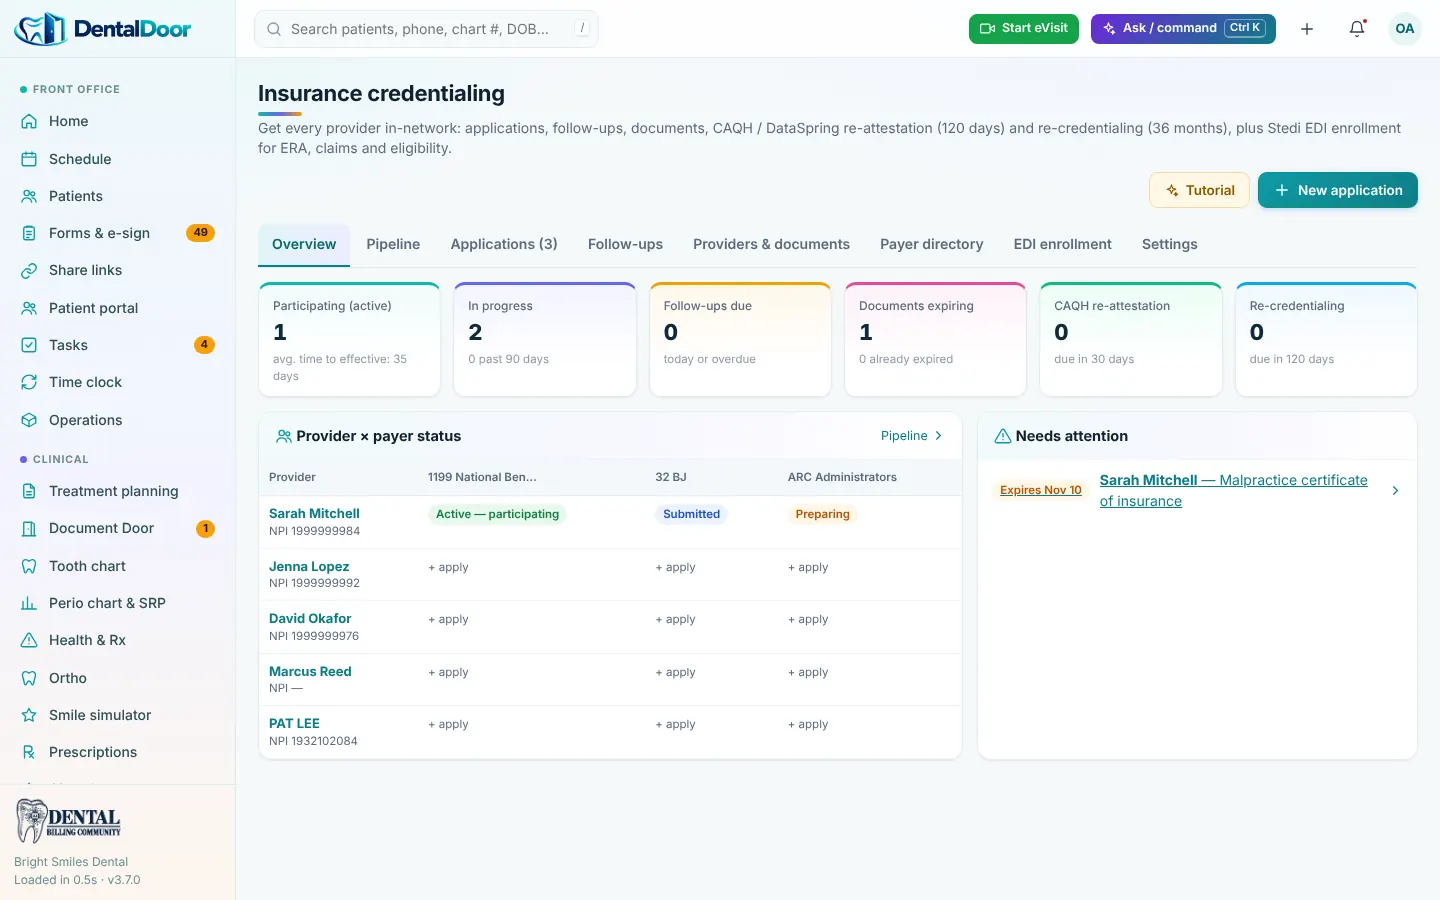Open the Home sidebar icon
The image size is (1440, 900).
tap(29, 121)
